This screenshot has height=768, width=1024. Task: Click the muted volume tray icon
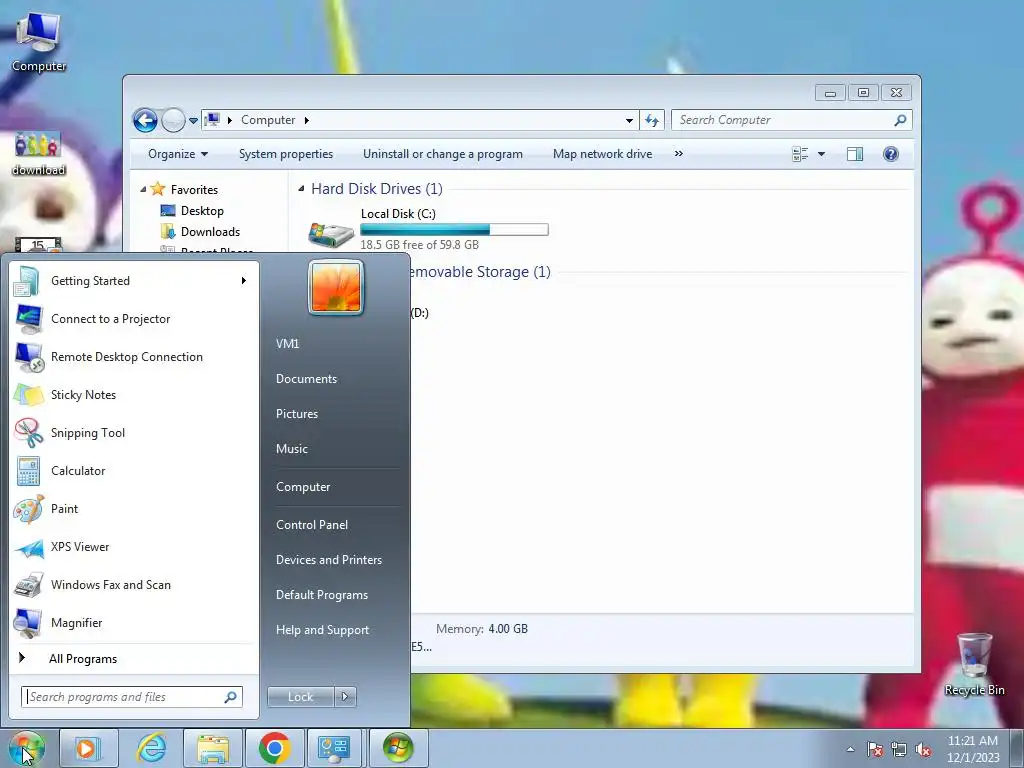[923, 750]
